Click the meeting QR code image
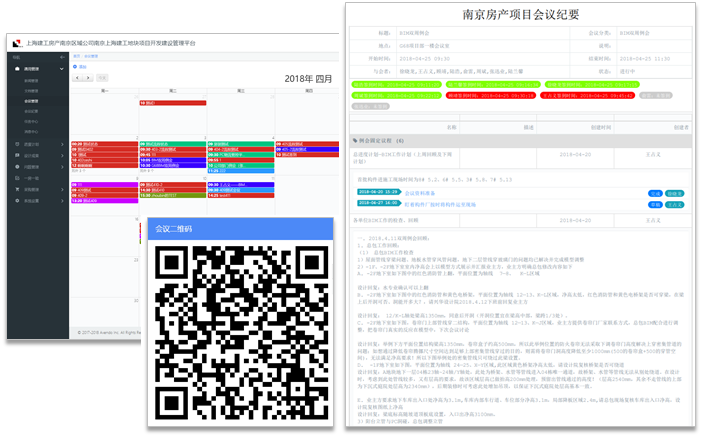 (x=241, y=333)
